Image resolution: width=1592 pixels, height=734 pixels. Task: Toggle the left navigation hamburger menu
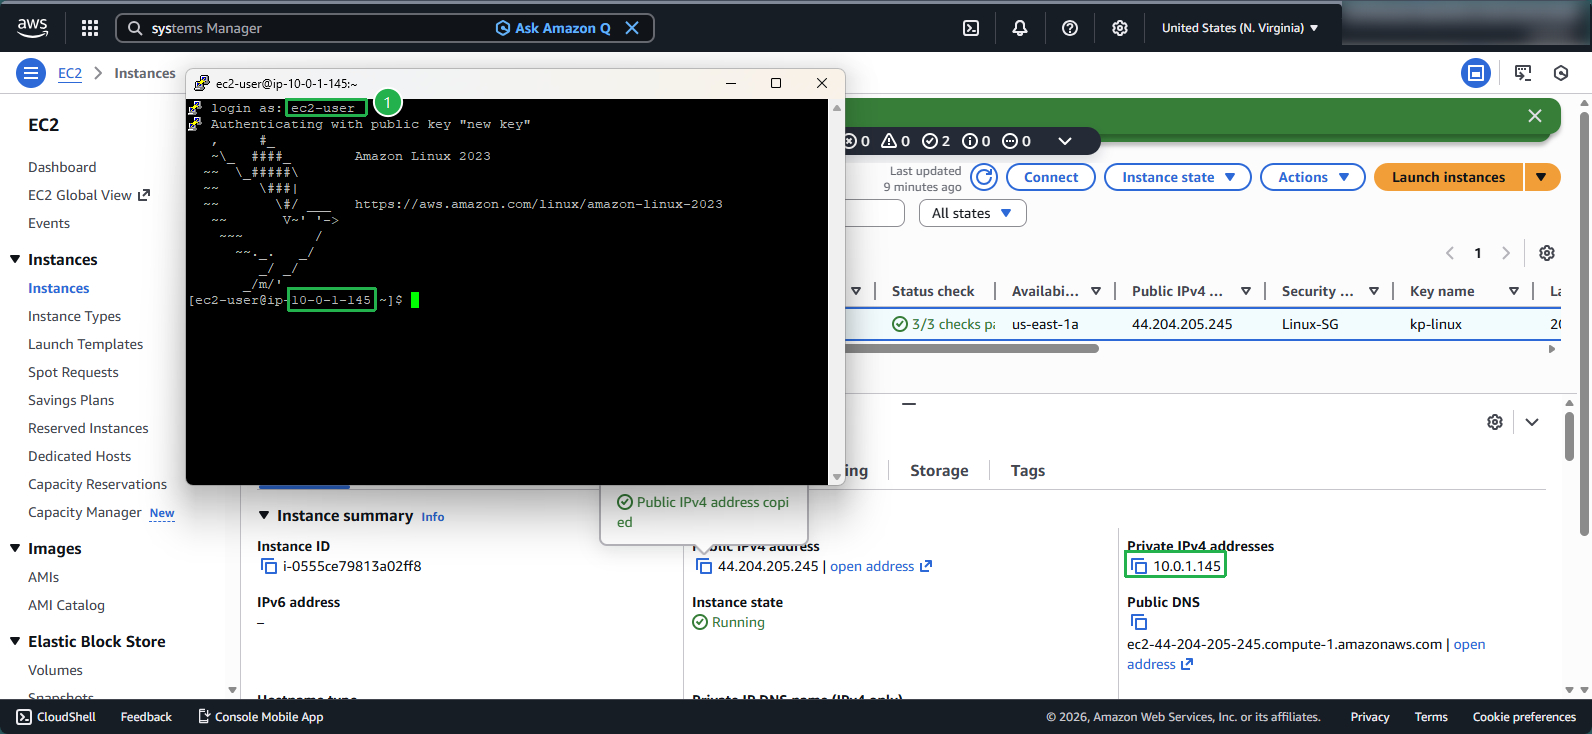click(x=31, y=73)
